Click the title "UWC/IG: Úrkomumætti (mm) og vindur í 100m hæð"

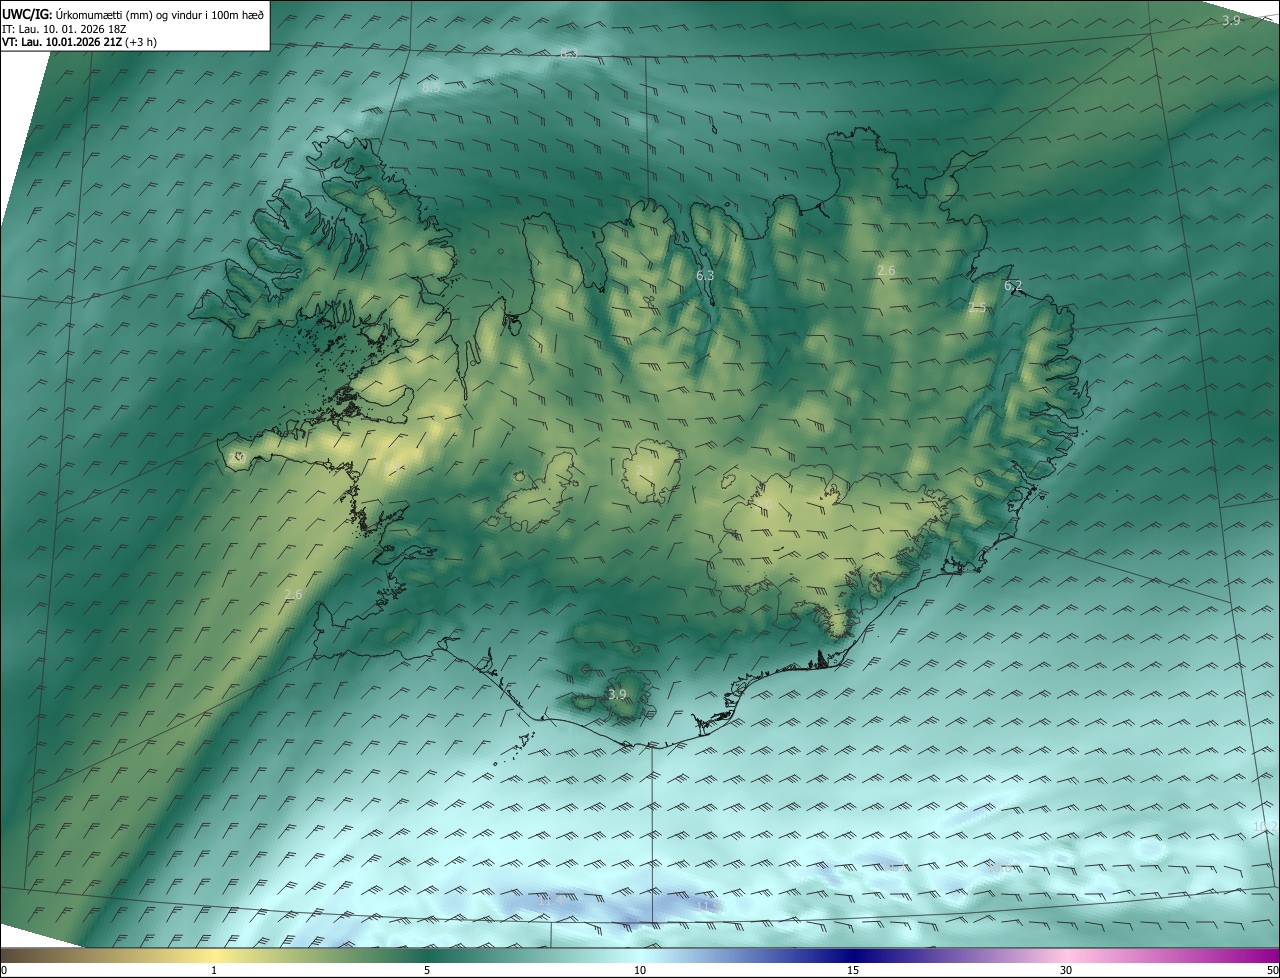point(133,14)
